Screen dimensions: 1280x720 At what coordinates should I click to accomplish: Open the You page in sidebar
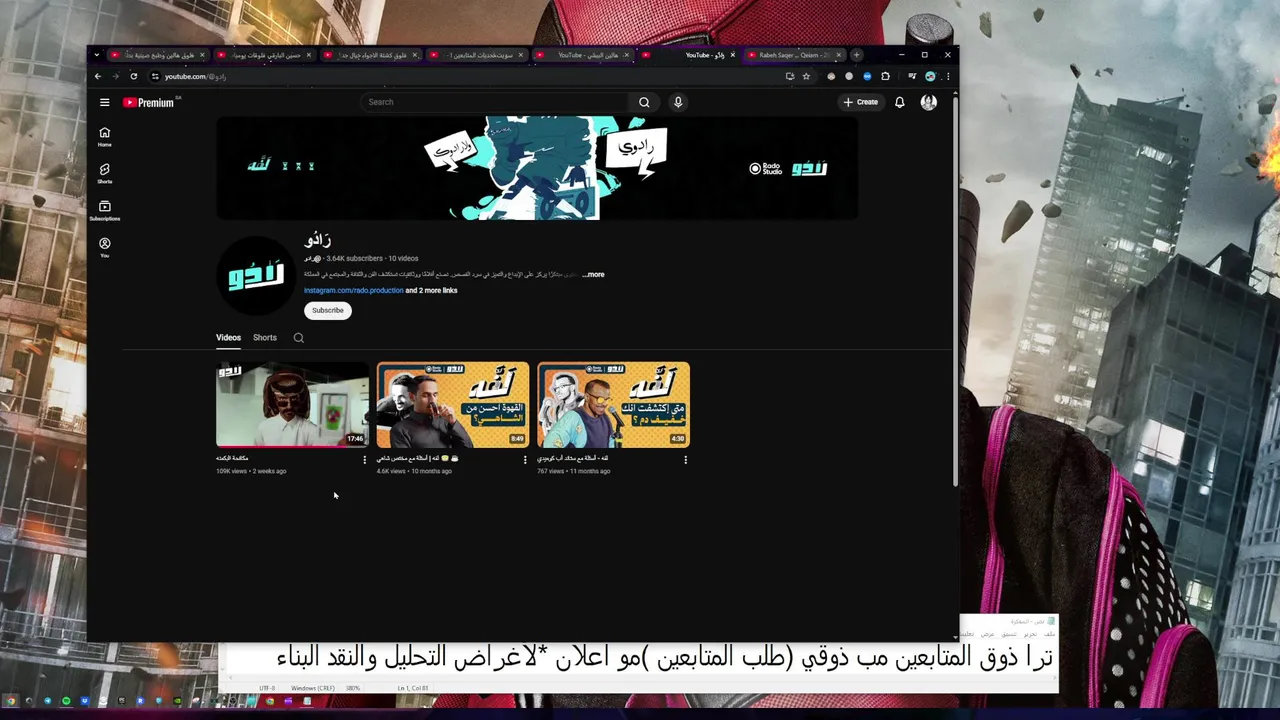pyautogui.click(x=104, y=248)
